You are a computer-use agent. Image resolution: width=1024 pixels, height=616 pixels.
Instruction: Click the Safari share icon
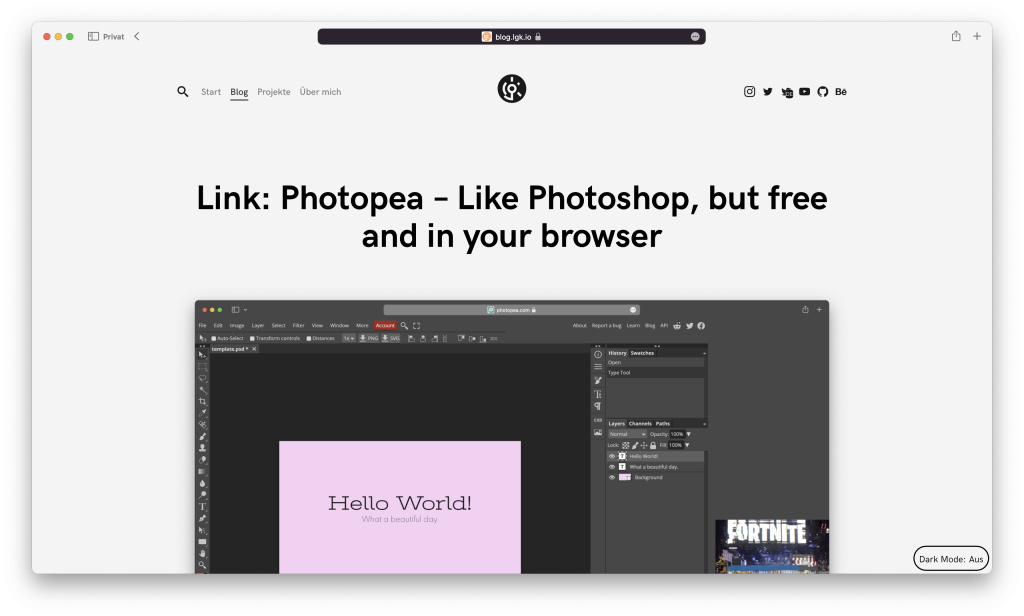coord(956,36)
